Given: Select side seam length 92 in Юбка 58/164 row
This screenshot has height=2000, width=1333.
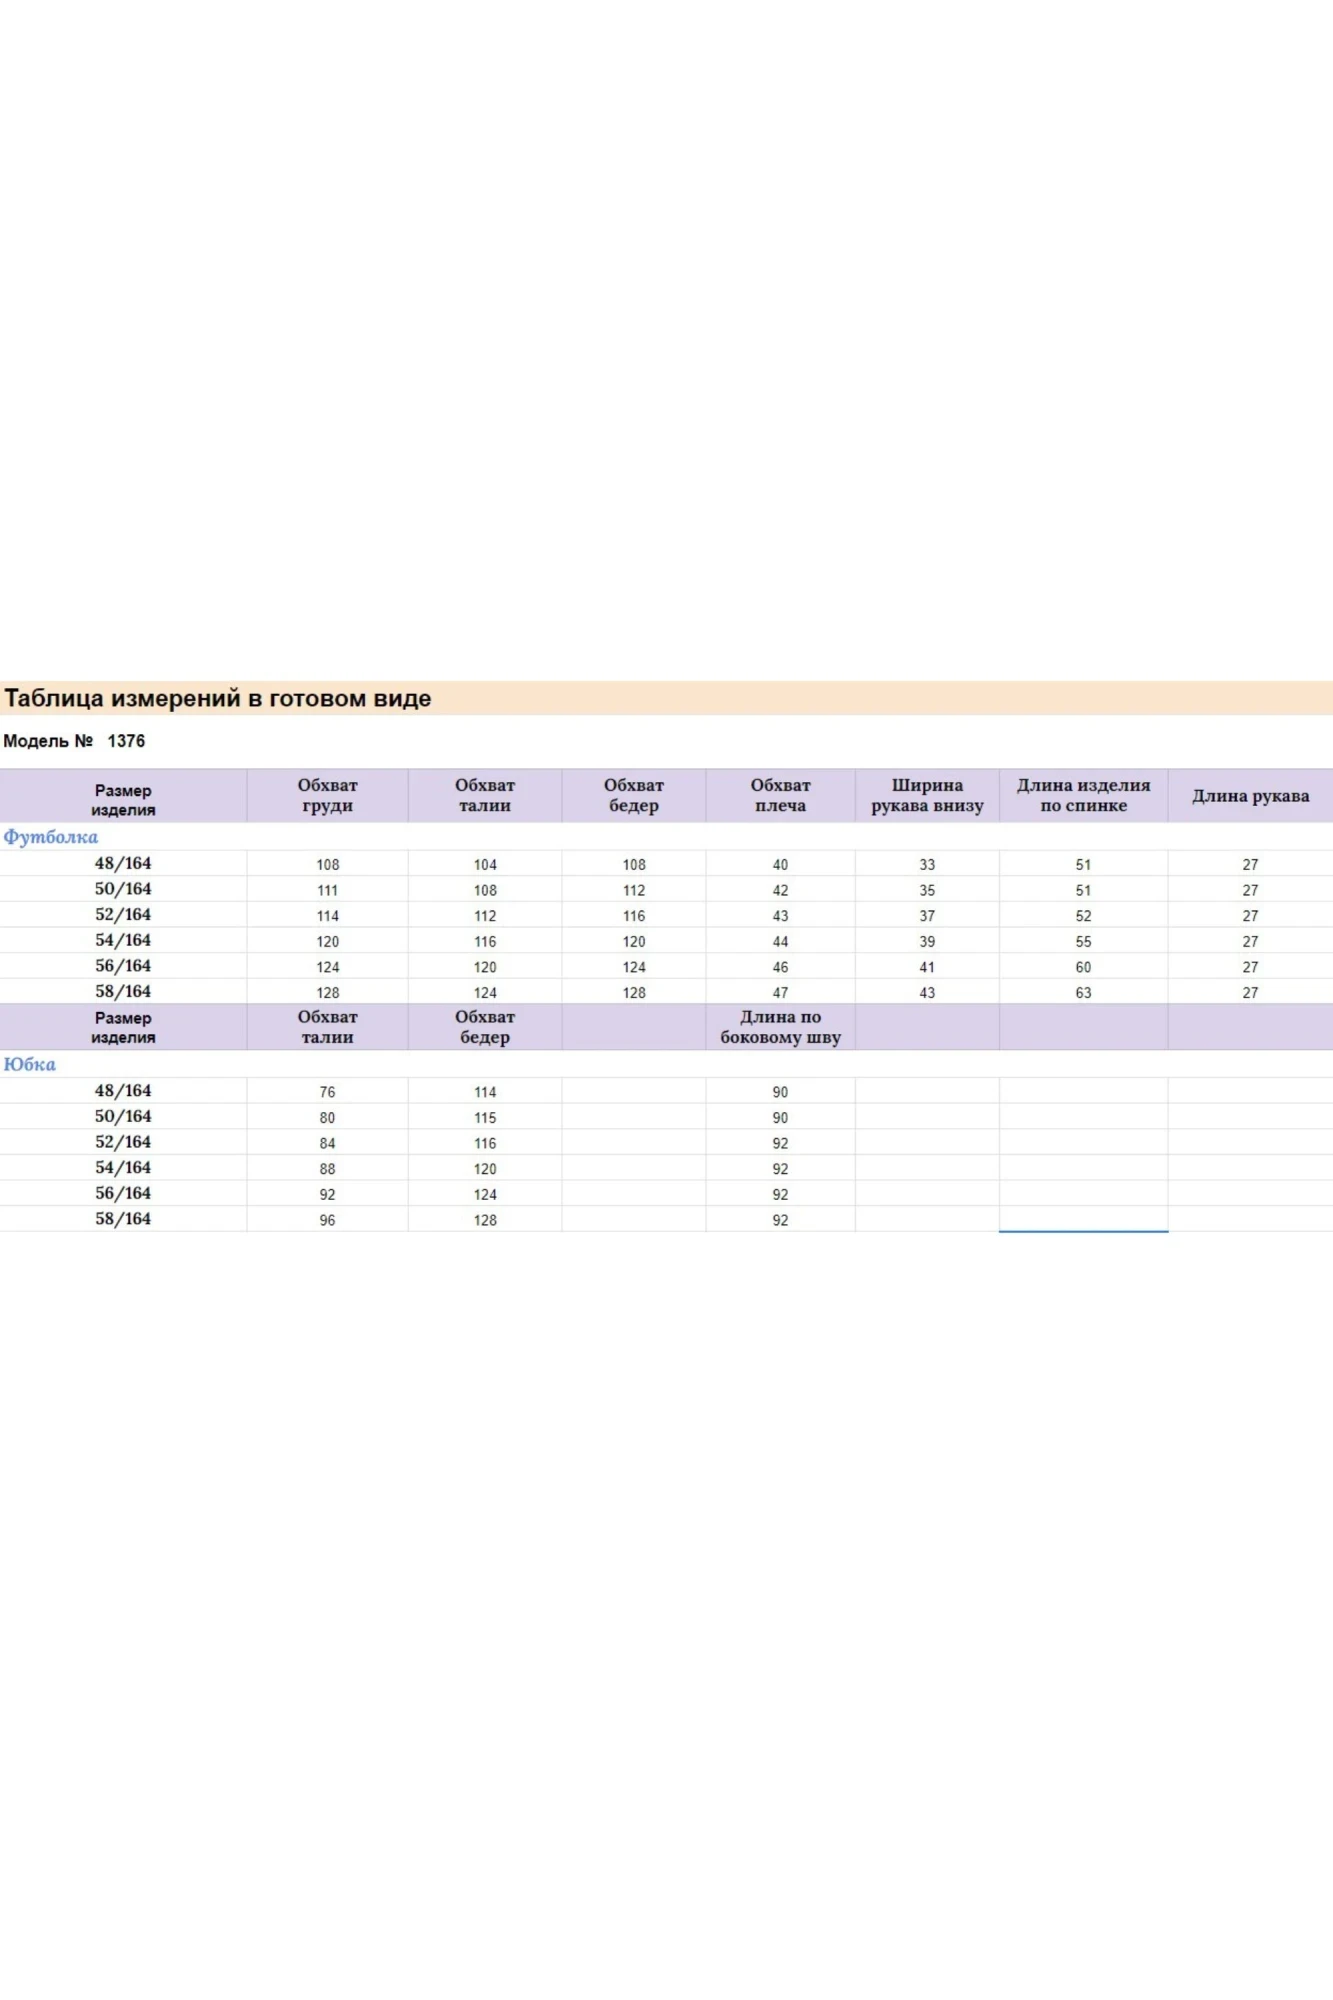Looking at the screenshot, I should 780,1220.
